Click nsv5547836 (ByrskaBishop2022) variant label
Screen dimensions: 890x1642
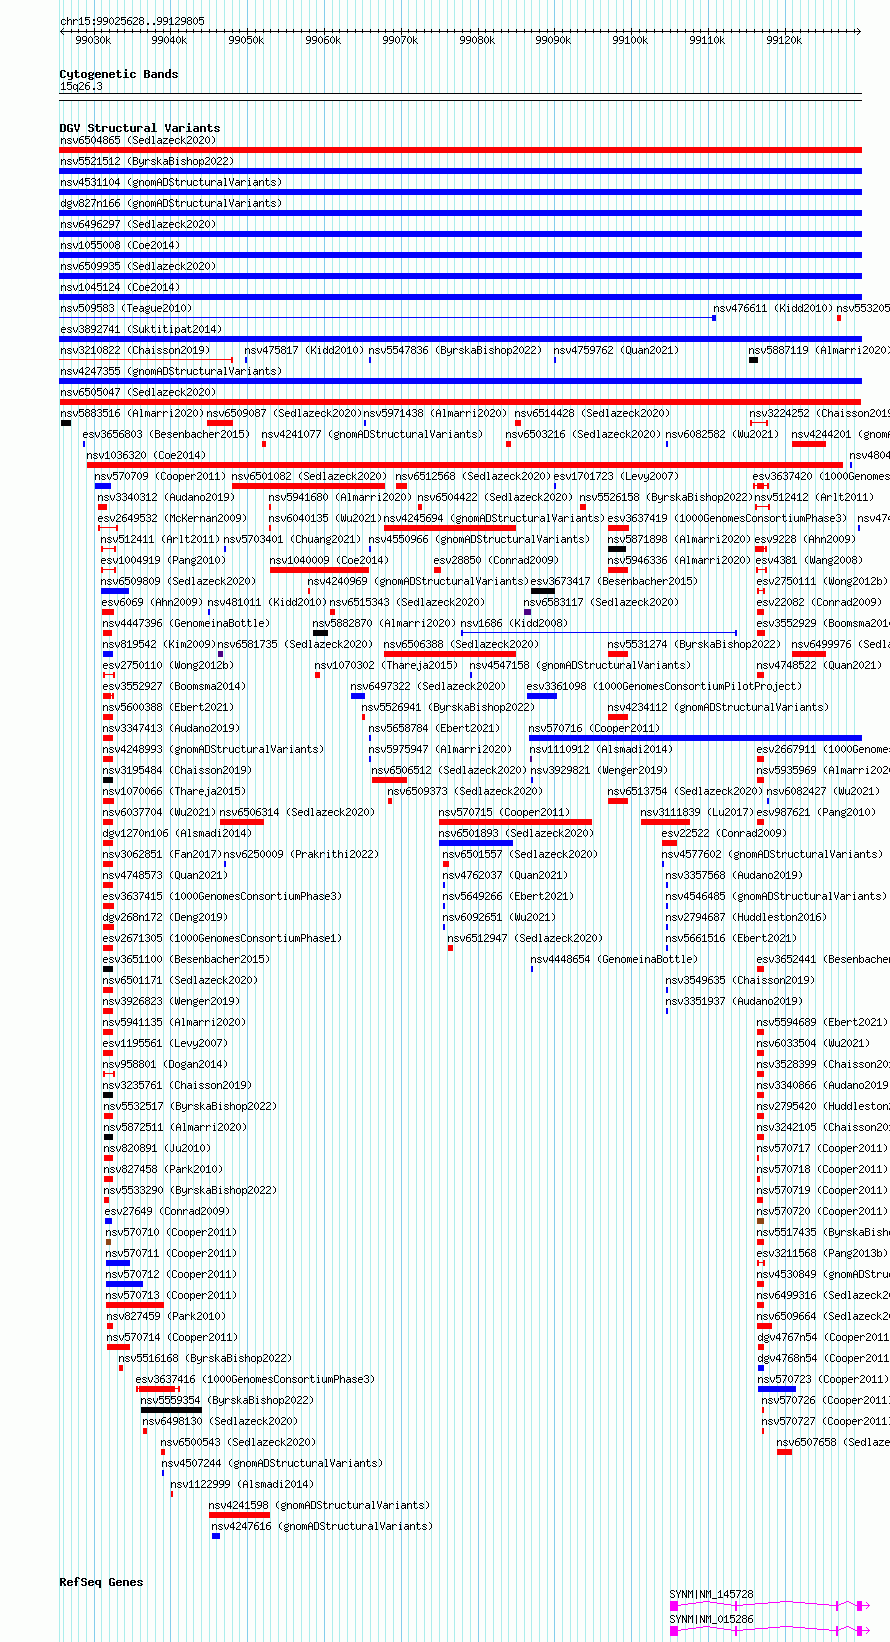[x=455, y=350]
